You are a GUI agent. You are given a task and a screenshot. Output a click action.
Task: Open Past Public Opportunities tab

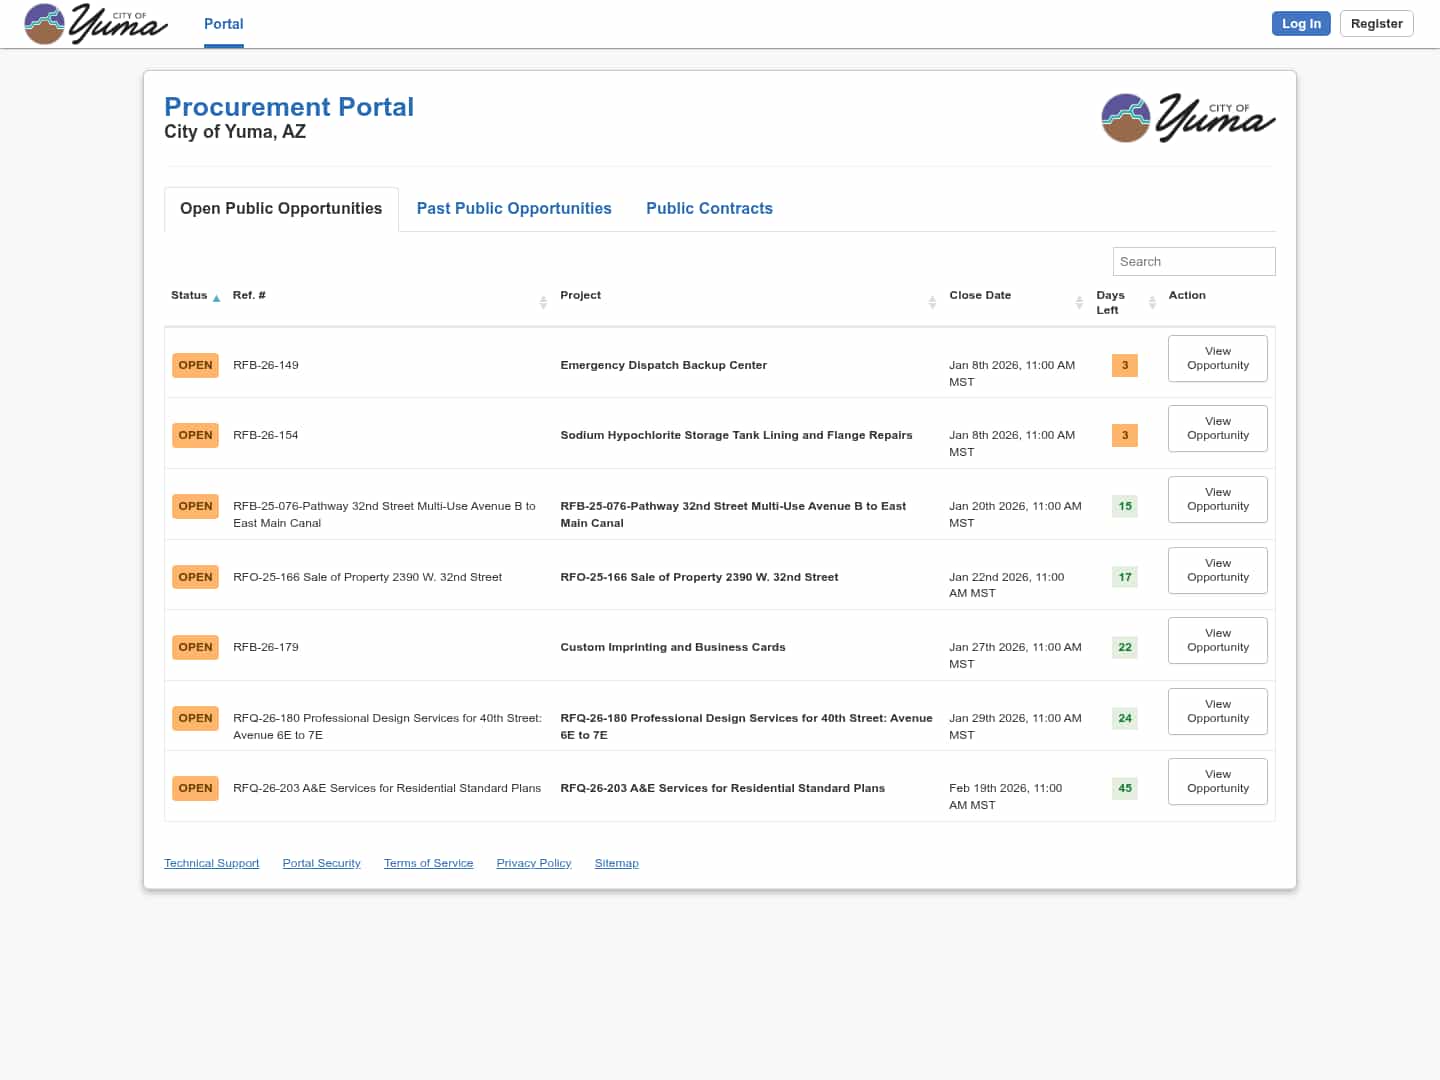514,208
